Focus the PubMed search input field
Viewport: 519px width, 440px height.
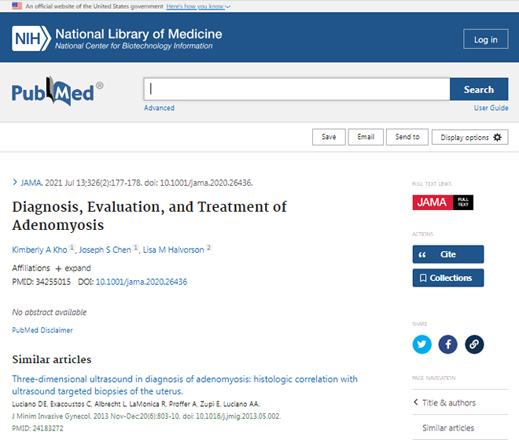(297, 89)
